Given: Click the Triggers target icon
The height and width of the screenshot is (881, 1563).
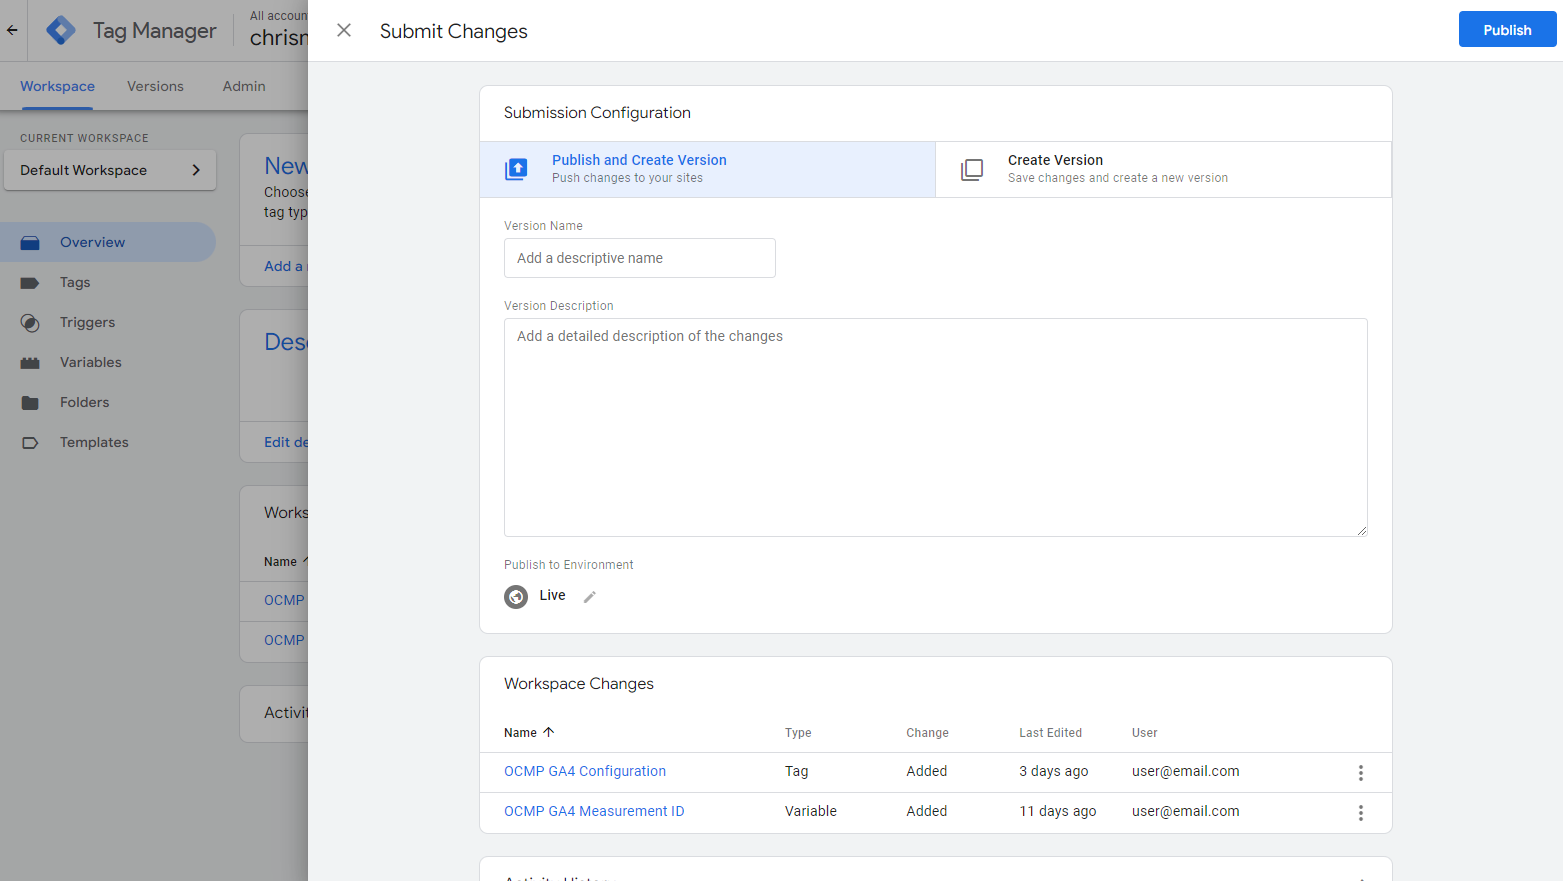Looking at the screenshot, I should point(30,323).
